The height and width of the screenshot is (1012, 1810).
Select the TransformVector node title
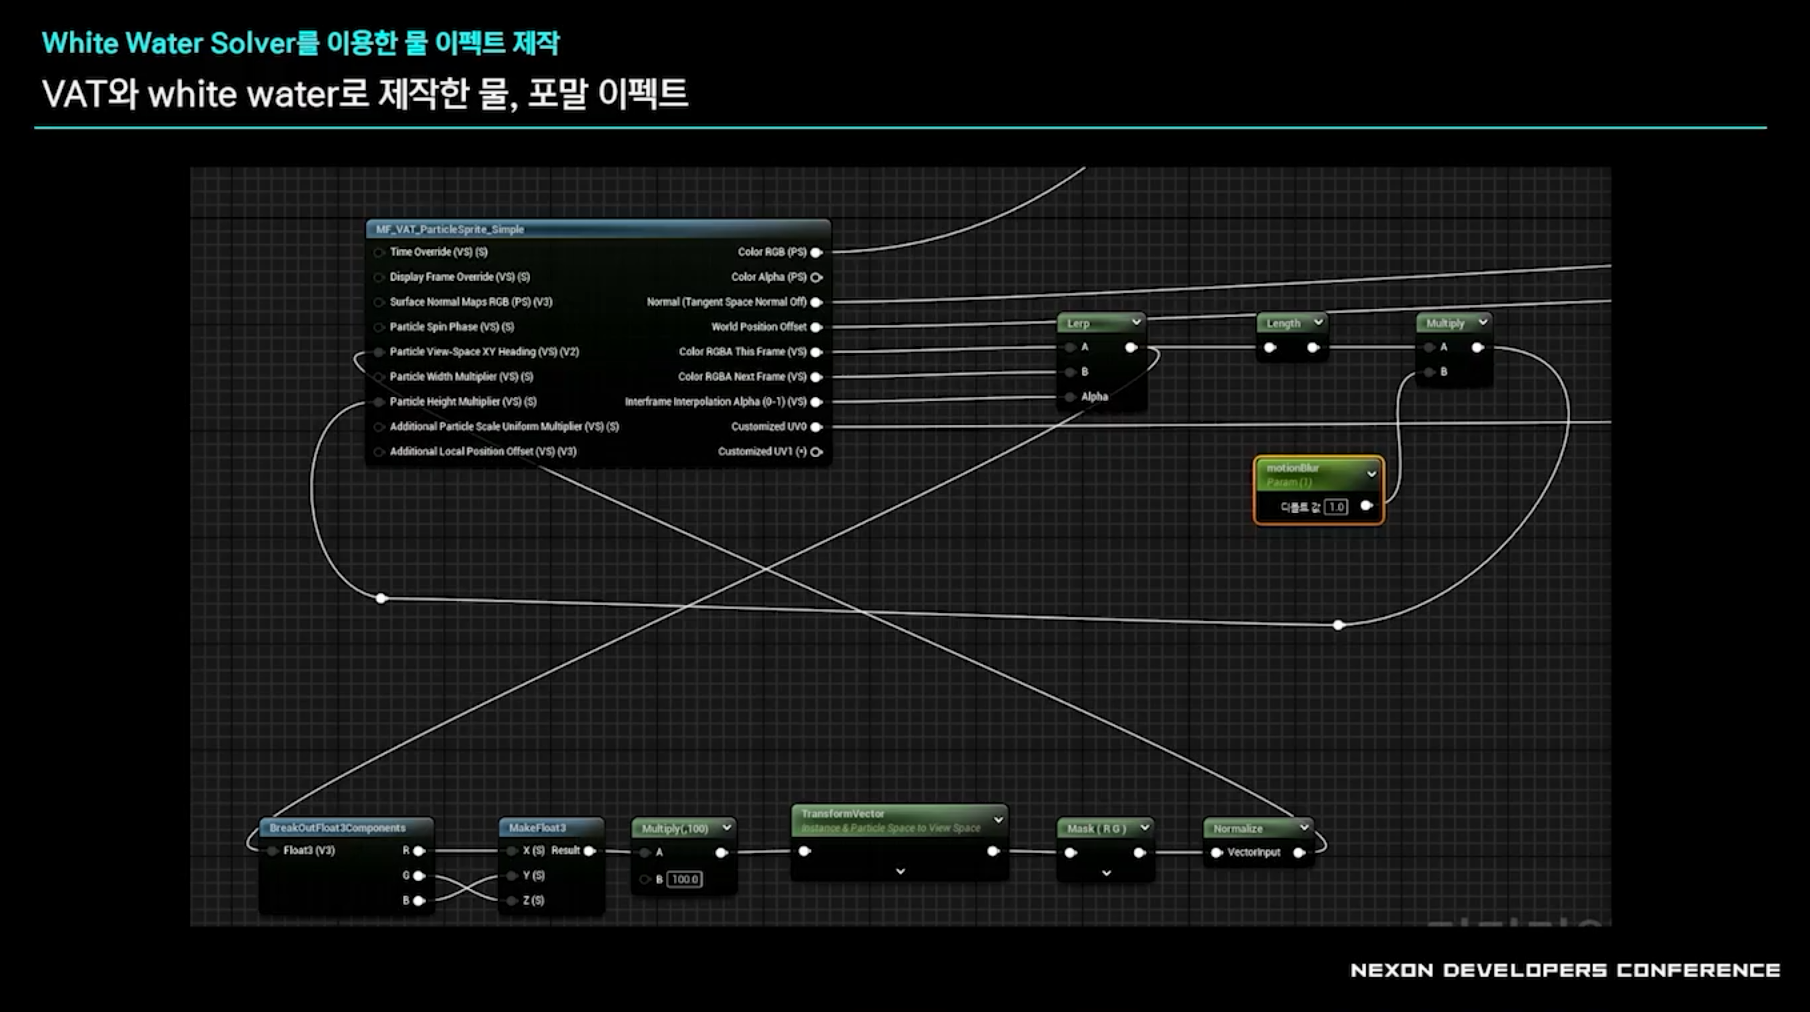pos(843,814)
